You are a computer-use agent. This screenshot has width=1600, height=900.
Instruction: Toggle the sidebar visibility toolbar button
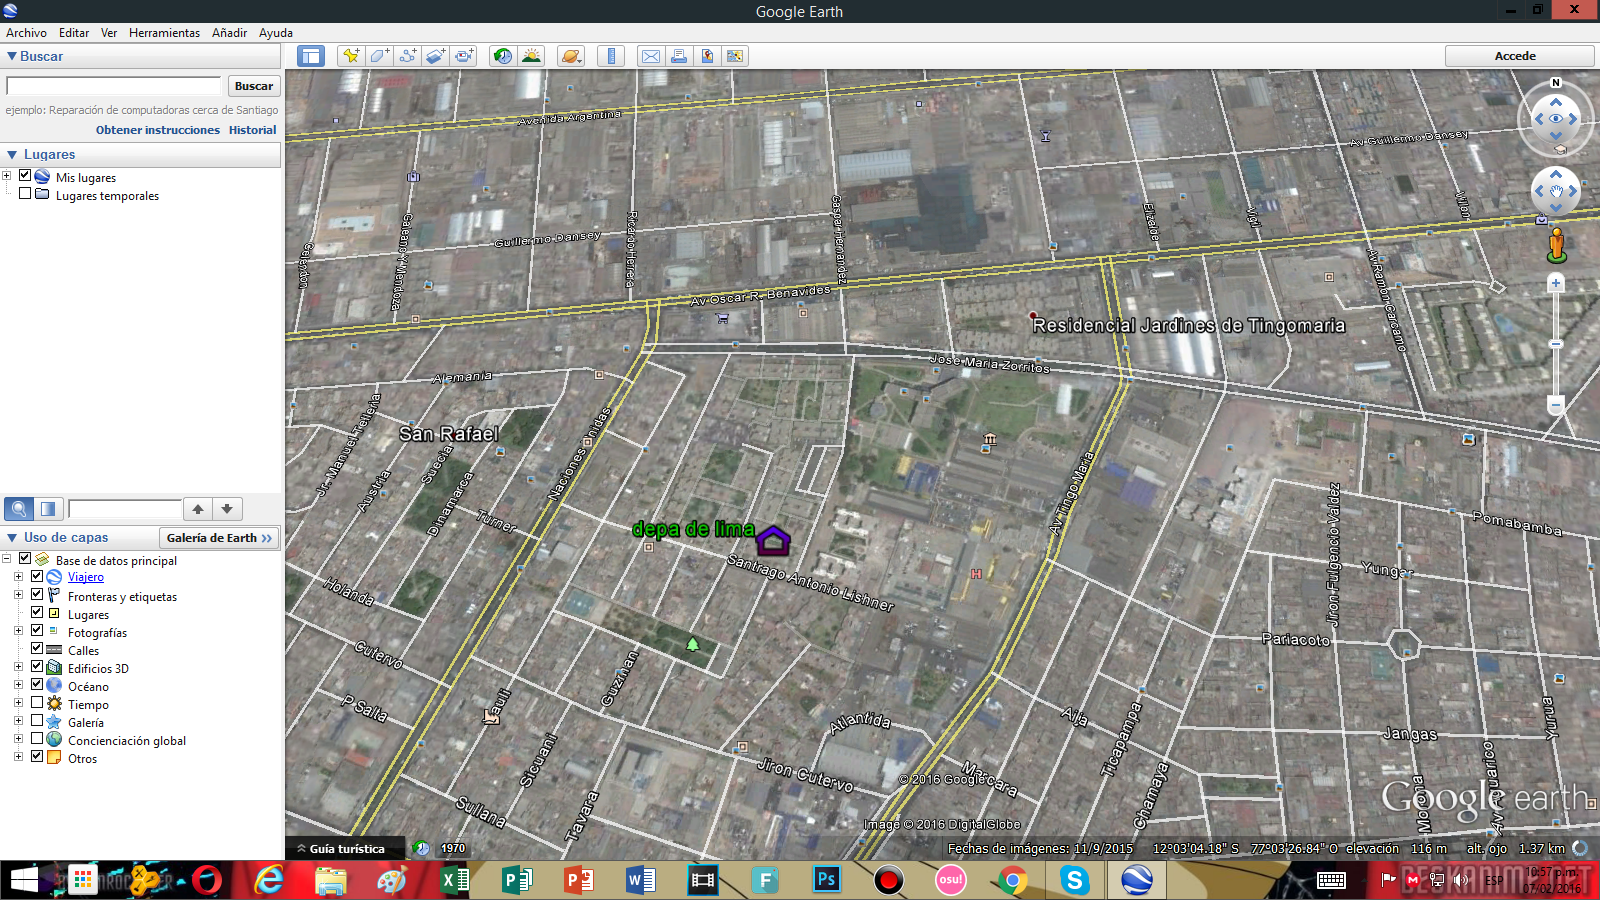pyautogui.click(x=311, y=56)
